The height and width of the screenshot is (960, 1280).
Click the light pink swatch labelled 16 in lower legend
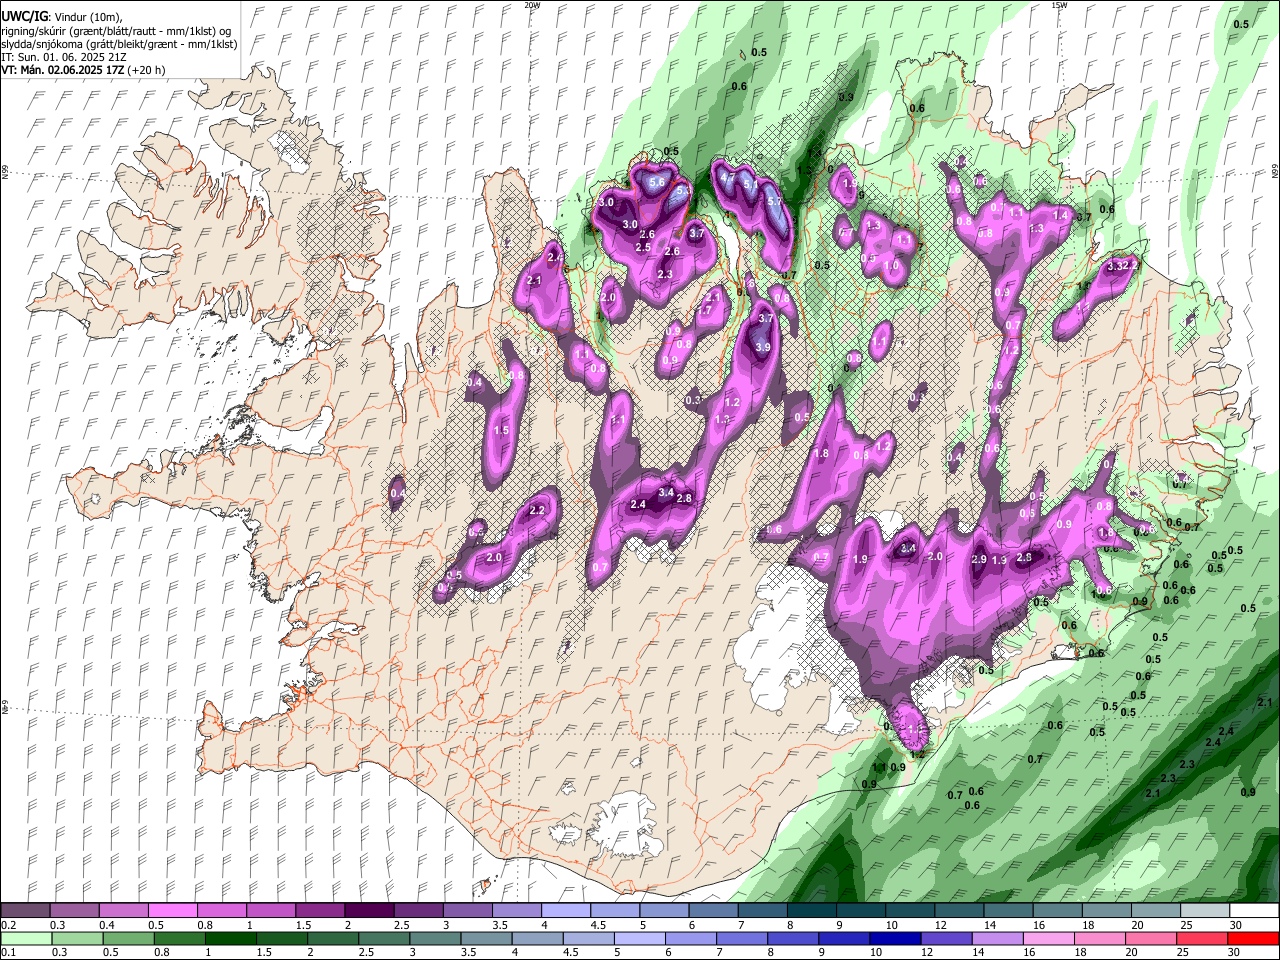tap(1051, 938)
